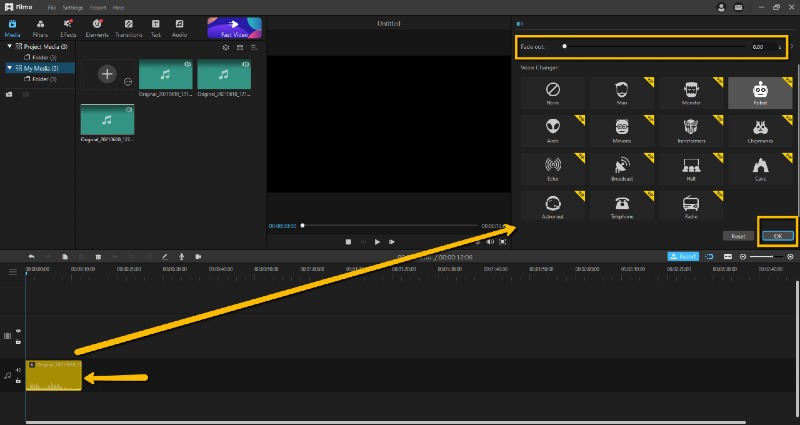800x425 pixels.
Task: Choose the Transformers voice effect
Action: pos(689,131)
